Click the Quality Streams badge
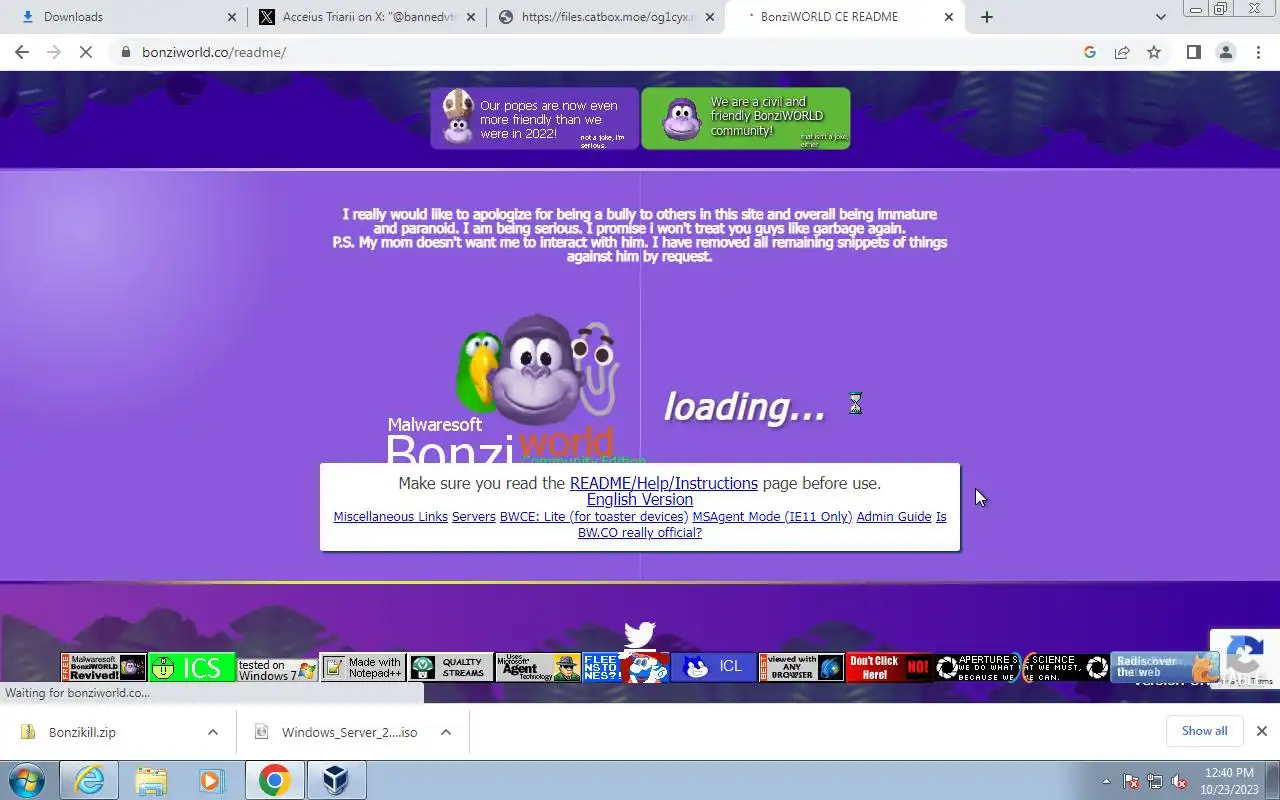The width and height of the screenshot is (1280, 800). (450, 668)
